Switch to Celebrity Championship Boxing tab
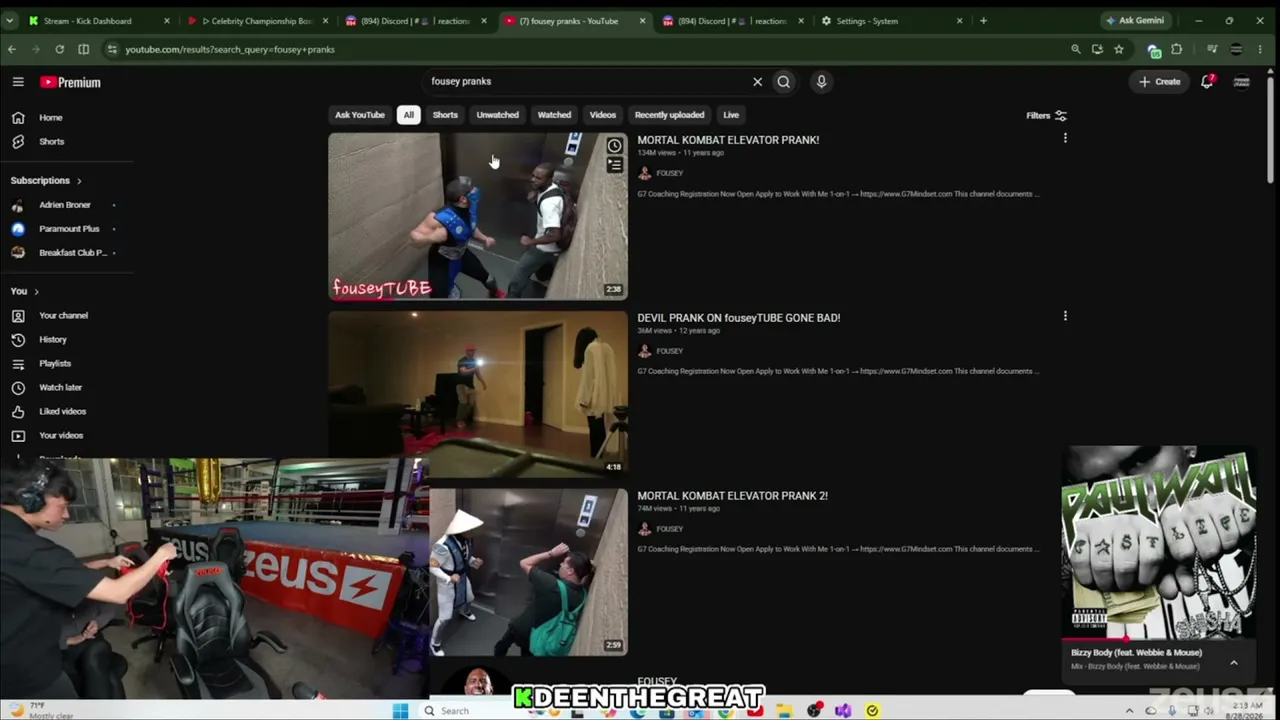Screen dimensions: 1280x720 click(257, 21)
